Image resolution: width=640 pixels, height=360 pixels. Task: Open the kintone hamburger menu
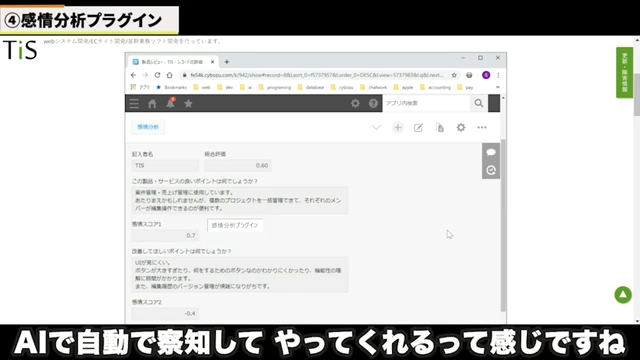[134, 103]
